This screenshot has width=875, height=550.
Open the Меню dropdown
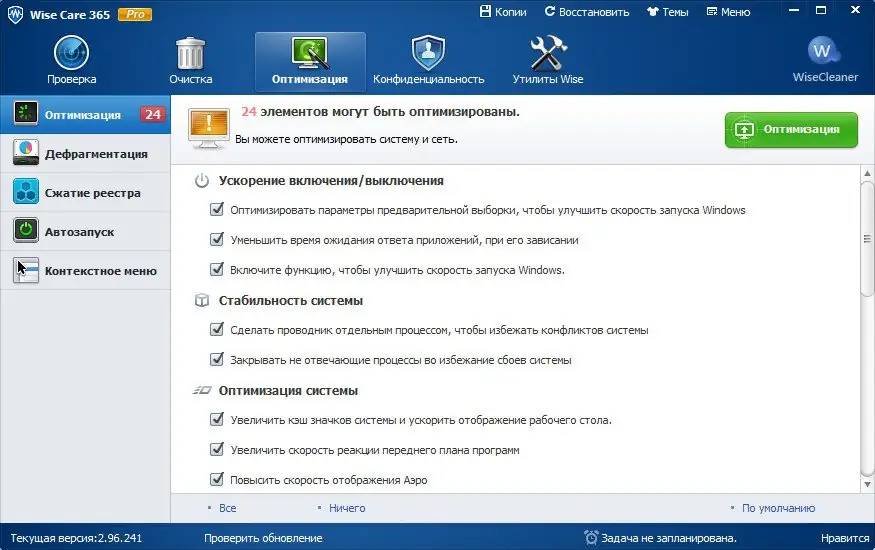728,12
